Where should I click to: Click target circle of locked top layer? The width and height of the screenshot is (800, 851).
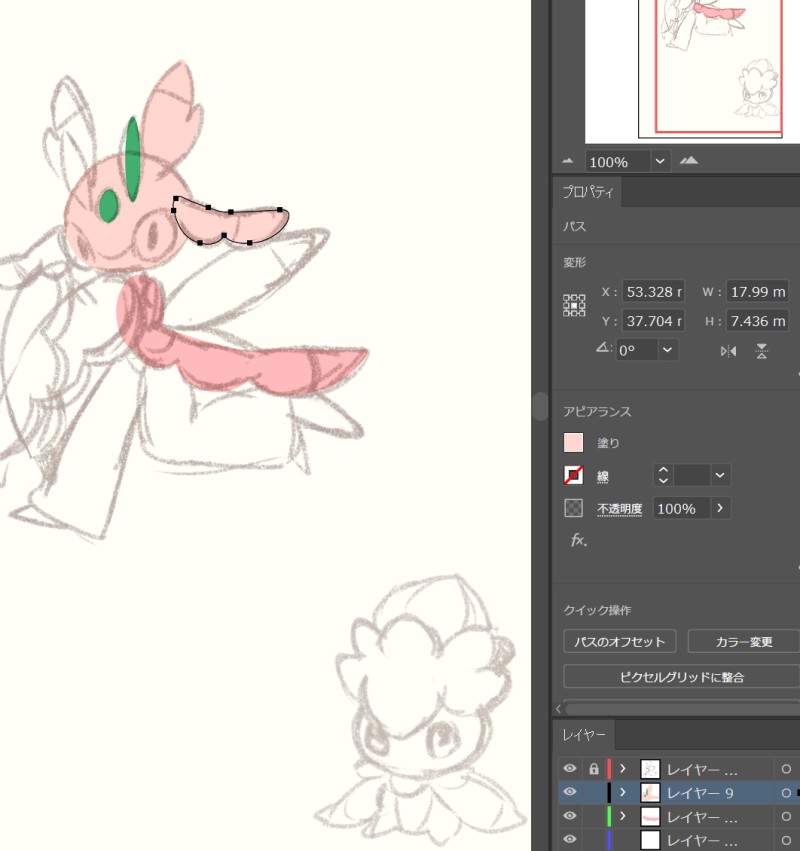pos(786,769)
